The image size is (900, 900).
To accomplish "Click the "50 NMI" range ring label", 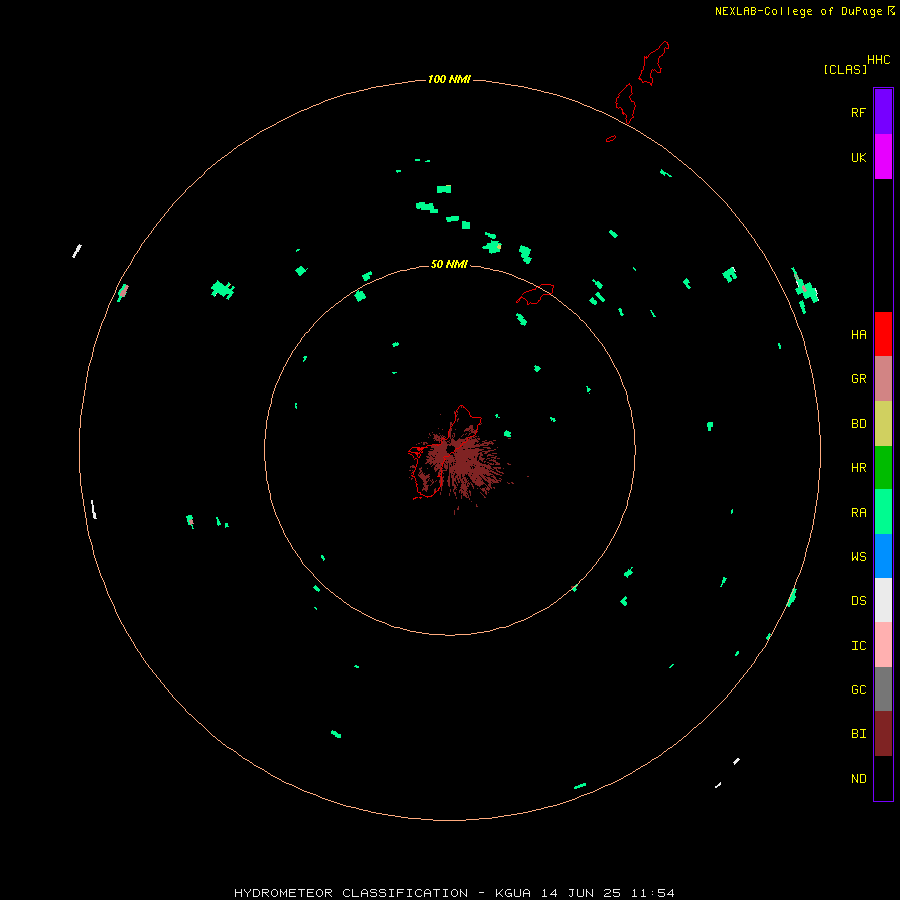I will (x=449, y=264).
